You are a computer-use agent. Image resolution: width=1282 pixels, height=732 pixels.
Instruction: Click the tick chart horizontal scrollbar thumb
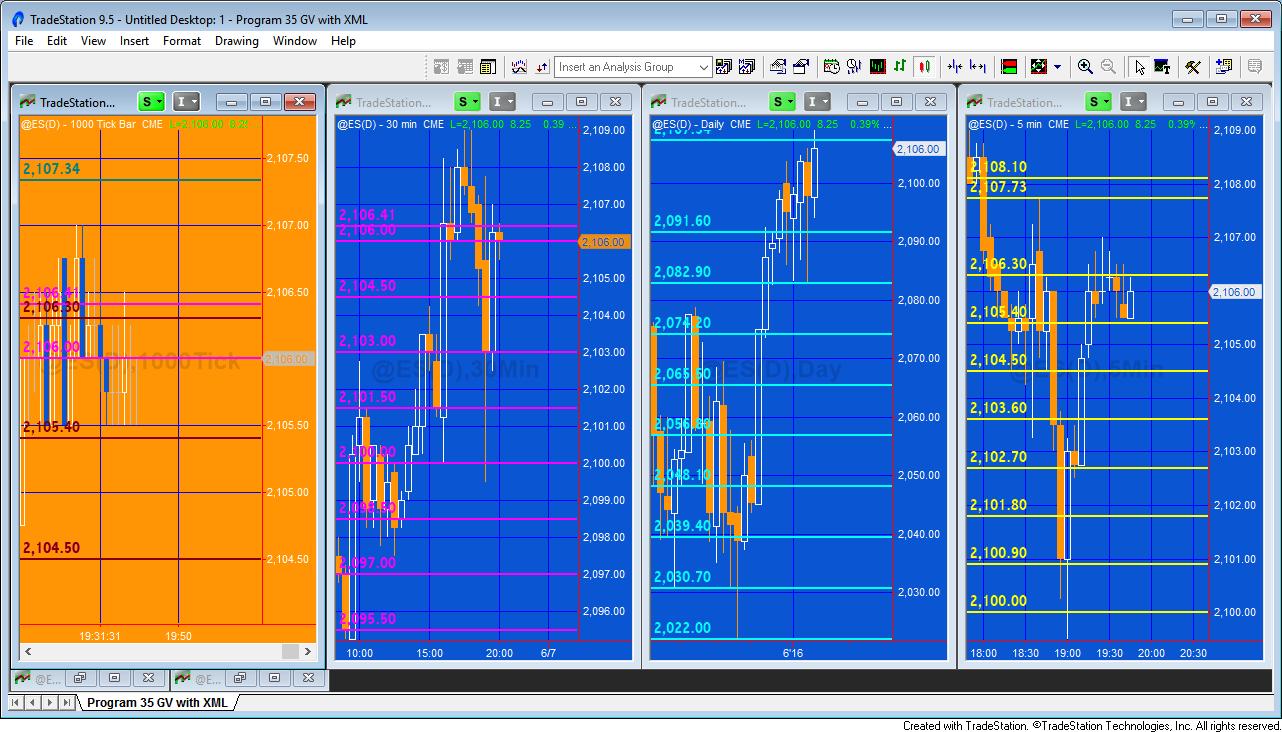pos(290,652)
